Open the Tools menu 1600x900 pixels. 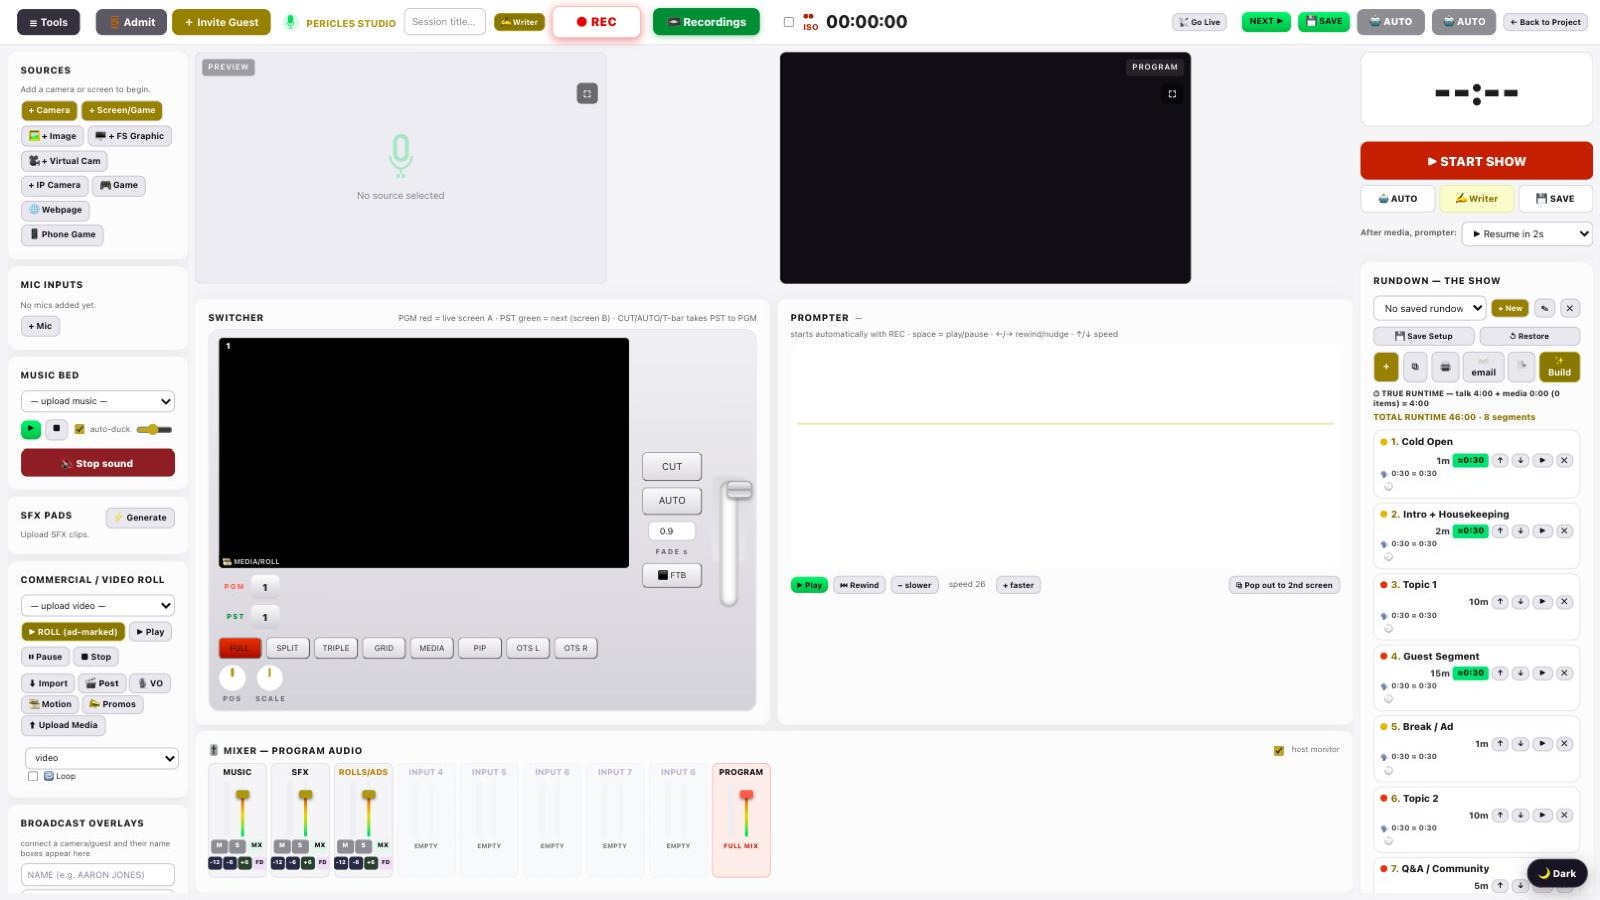point(49,22)
